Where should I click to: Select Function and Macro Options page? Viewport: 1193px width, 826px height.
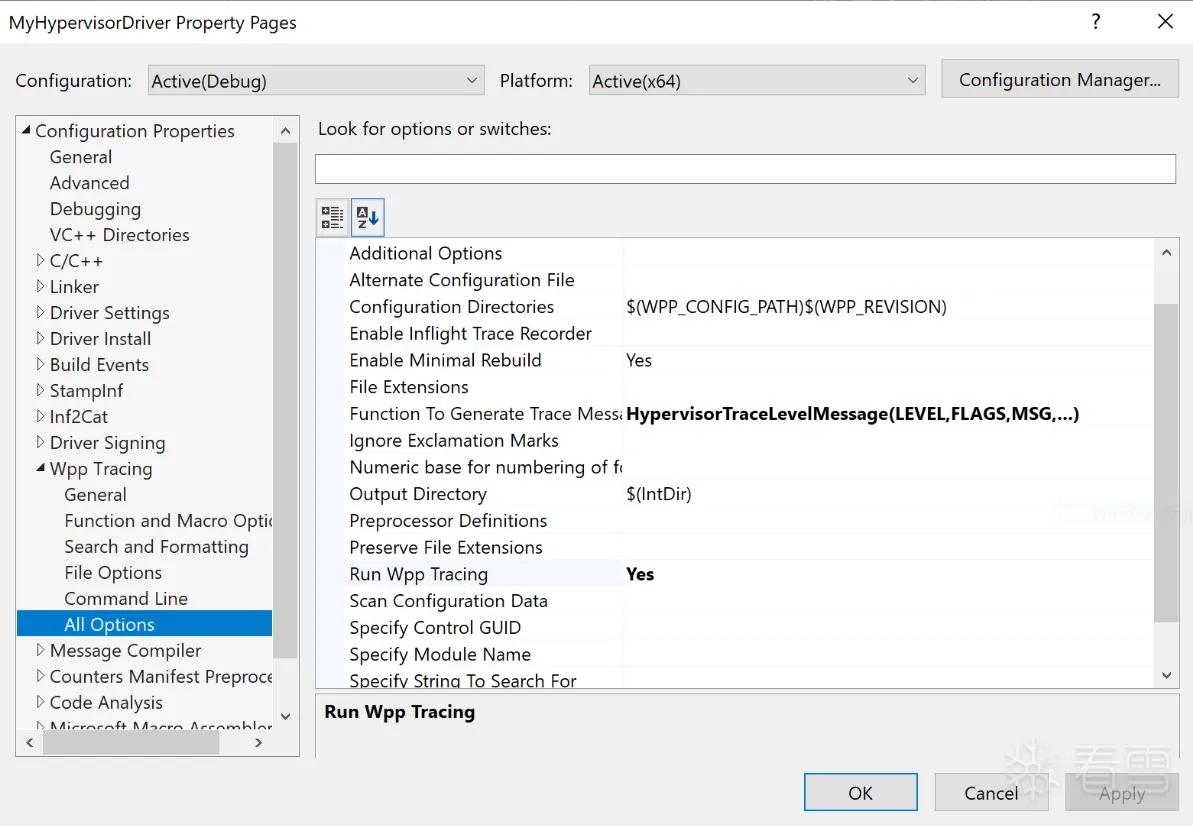click(168, 521)
